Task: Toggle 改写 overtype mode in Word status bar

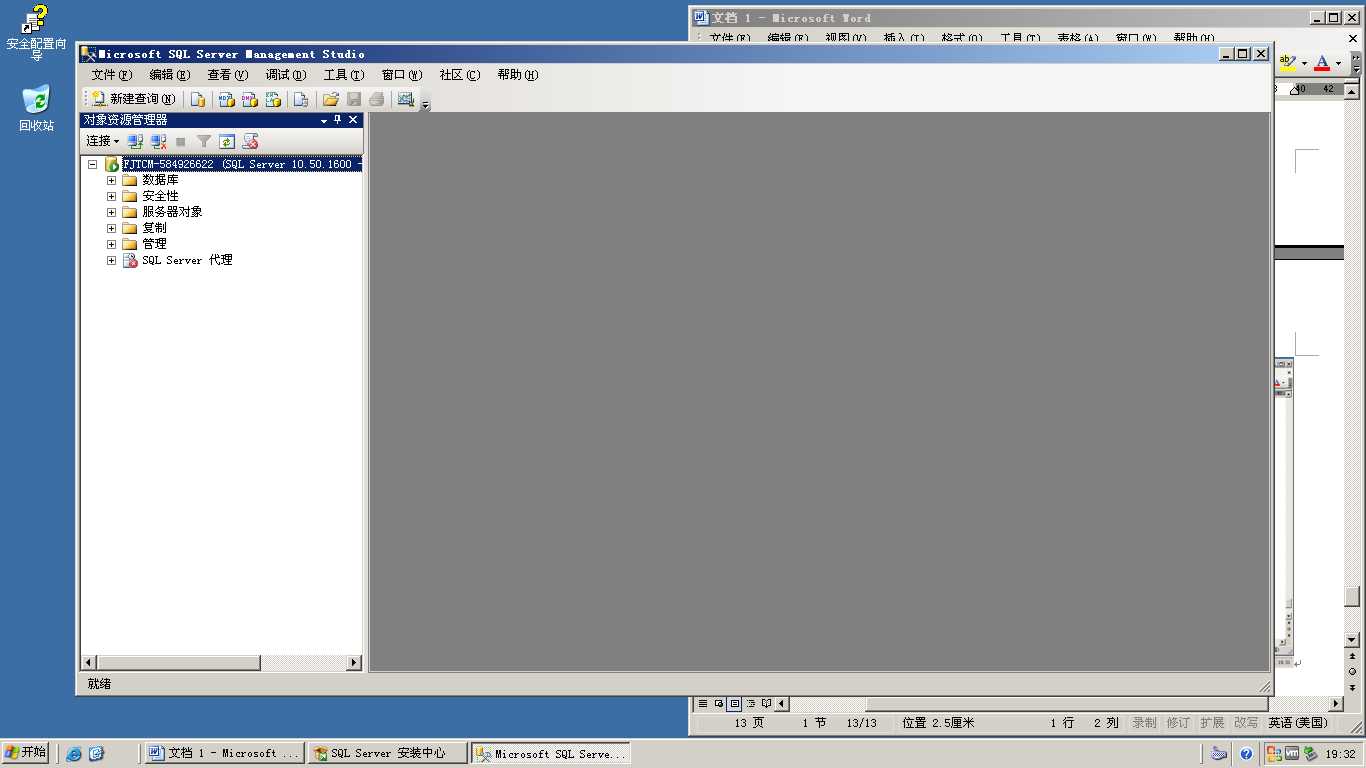Action: point(1246,723)
